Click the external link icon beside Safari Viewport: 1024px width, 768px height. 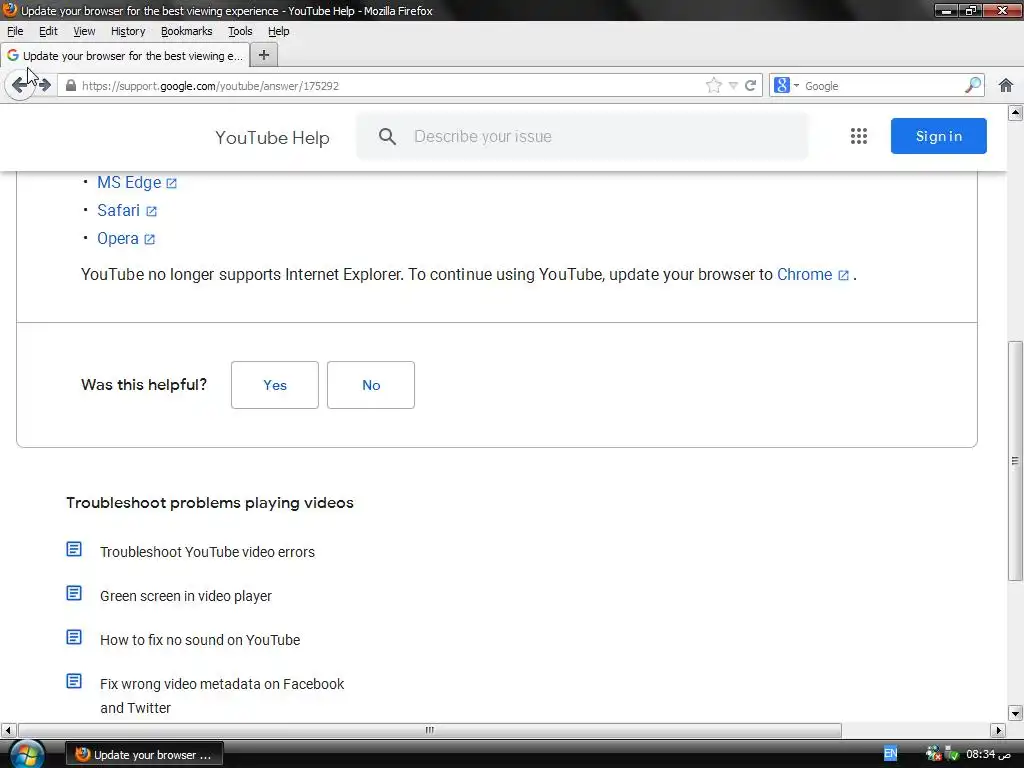coord(152,211)
